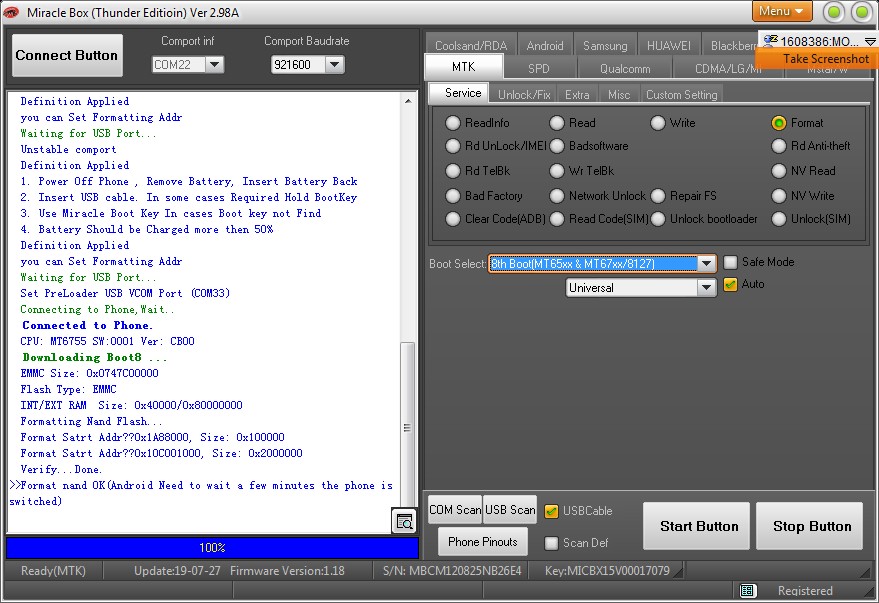
Task: Open the Qualcomm tab
Action: coord(625,68)
